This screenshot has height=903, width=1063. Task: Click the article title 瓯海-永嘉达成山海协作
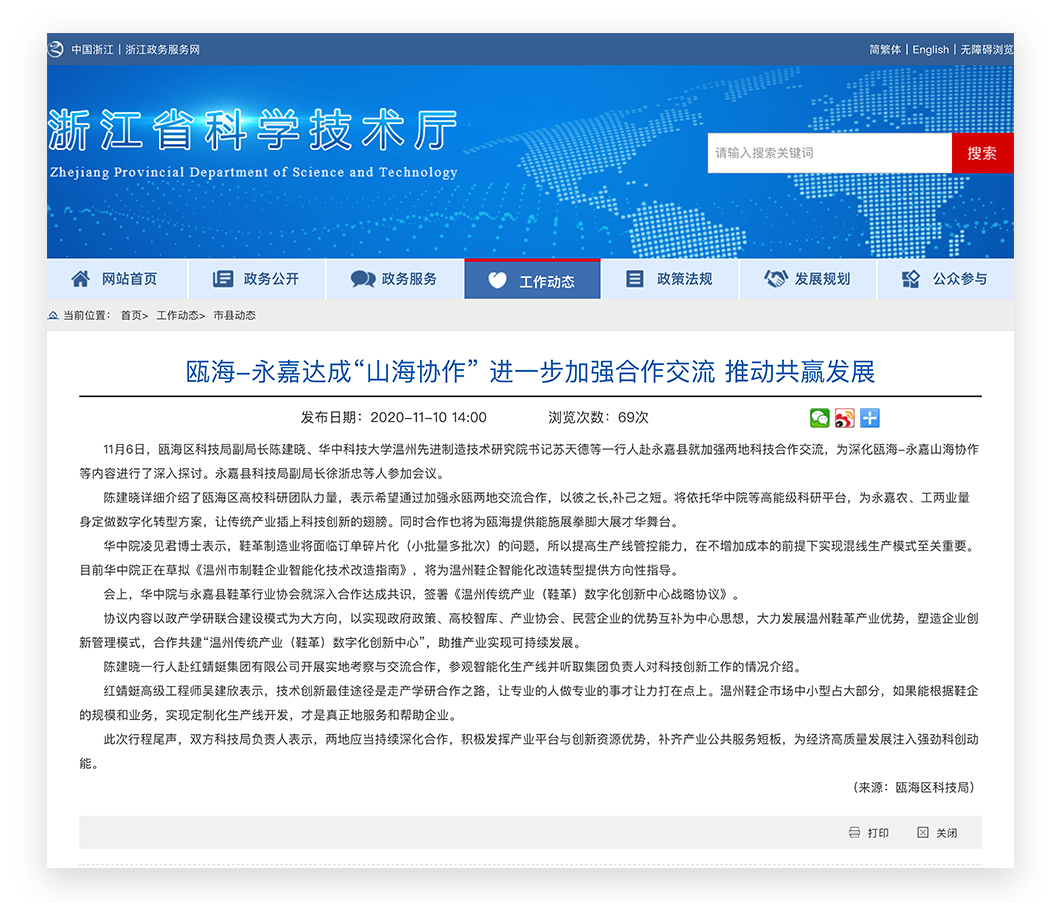531,372
